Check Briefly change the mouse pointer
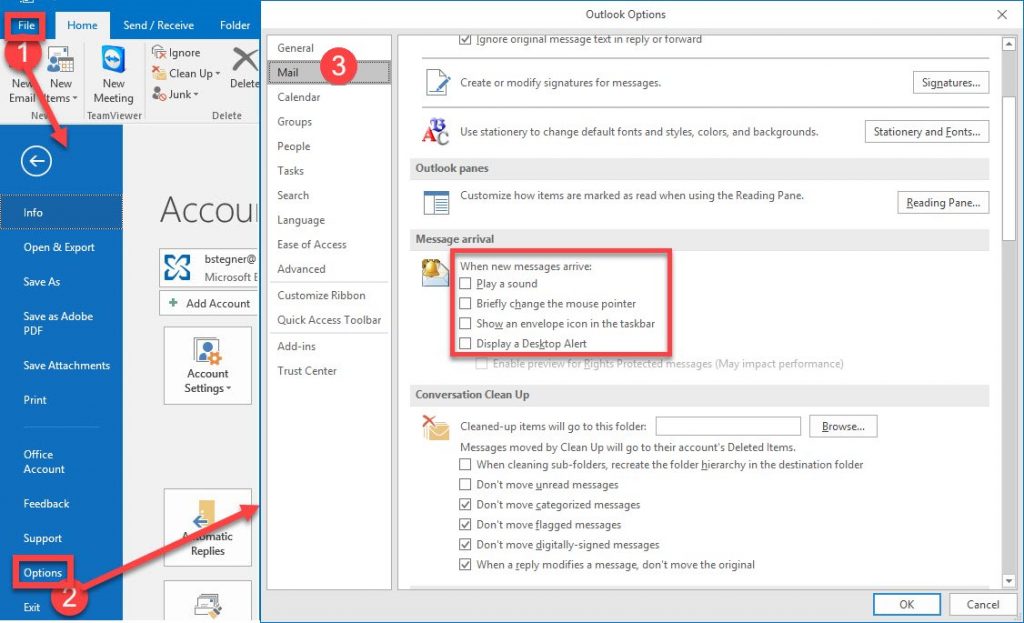 (x=465, y=304)
